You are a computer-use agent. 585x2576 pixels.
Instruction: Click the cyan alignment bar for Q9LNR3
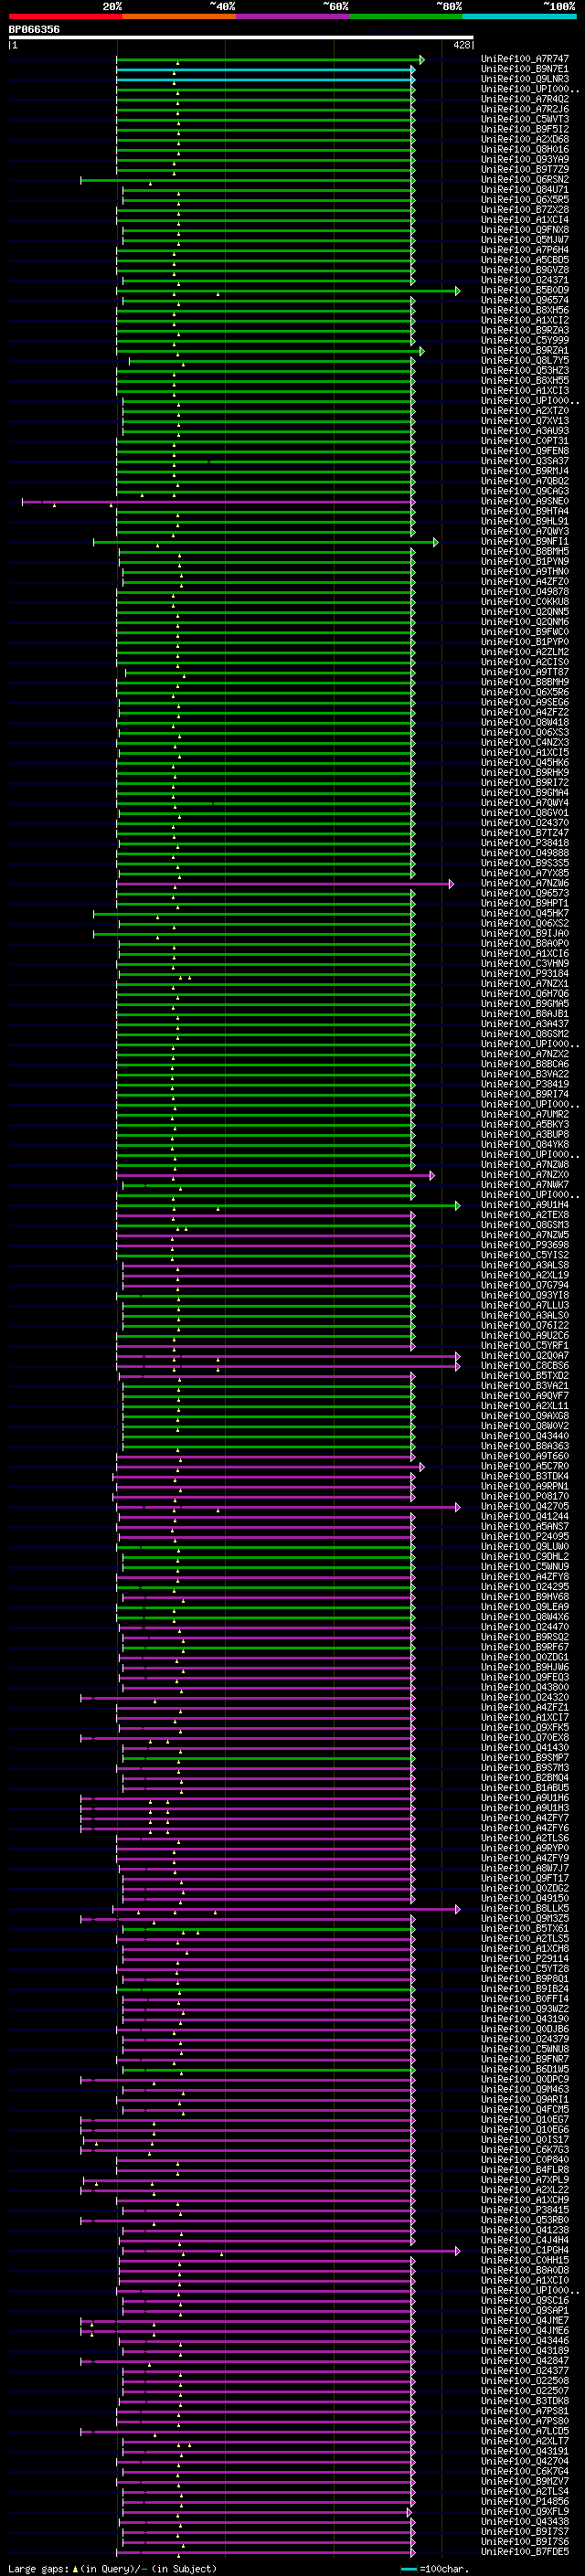tap(265, 79)
